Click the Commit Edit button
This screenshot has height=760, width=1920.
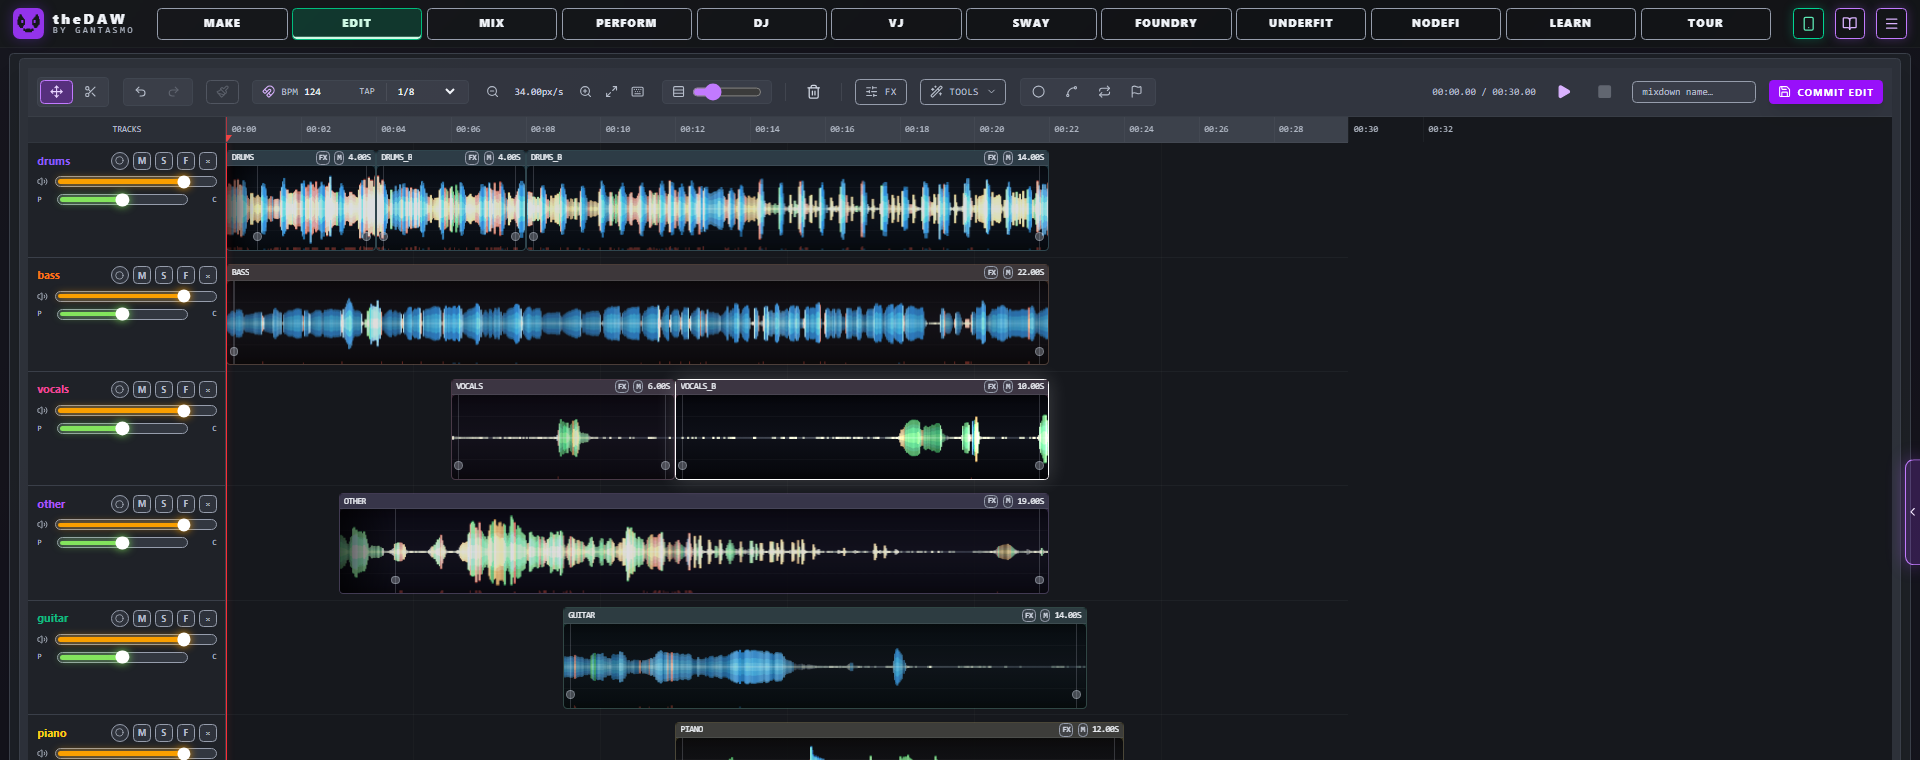click(1826, 92)
